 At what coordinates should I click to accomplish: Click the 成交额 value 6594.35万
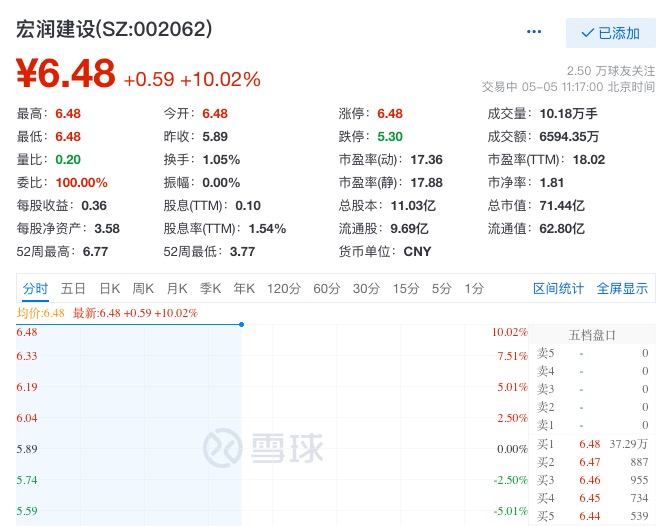[x=569, y=136]
